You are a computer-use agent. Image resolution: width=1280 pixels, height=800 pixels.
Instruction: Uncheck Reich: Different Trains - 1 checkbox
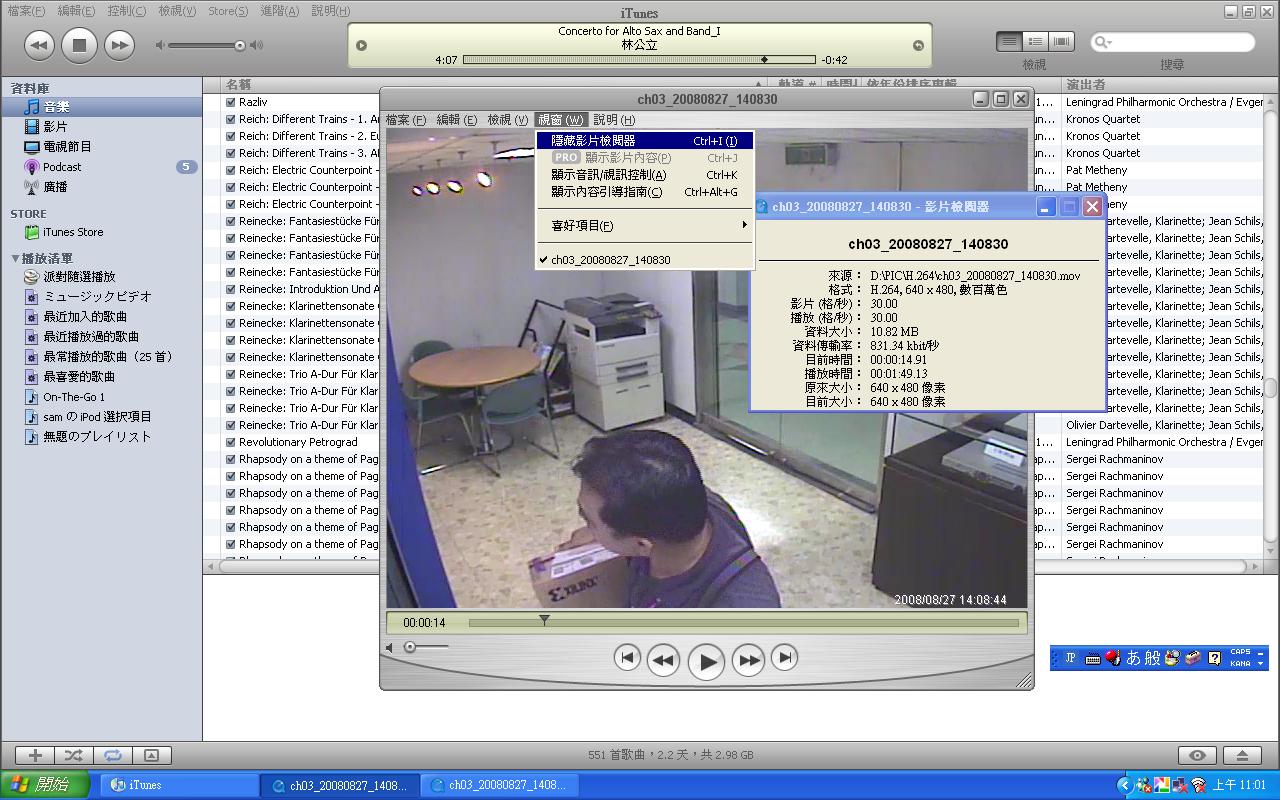click(231, 119)
